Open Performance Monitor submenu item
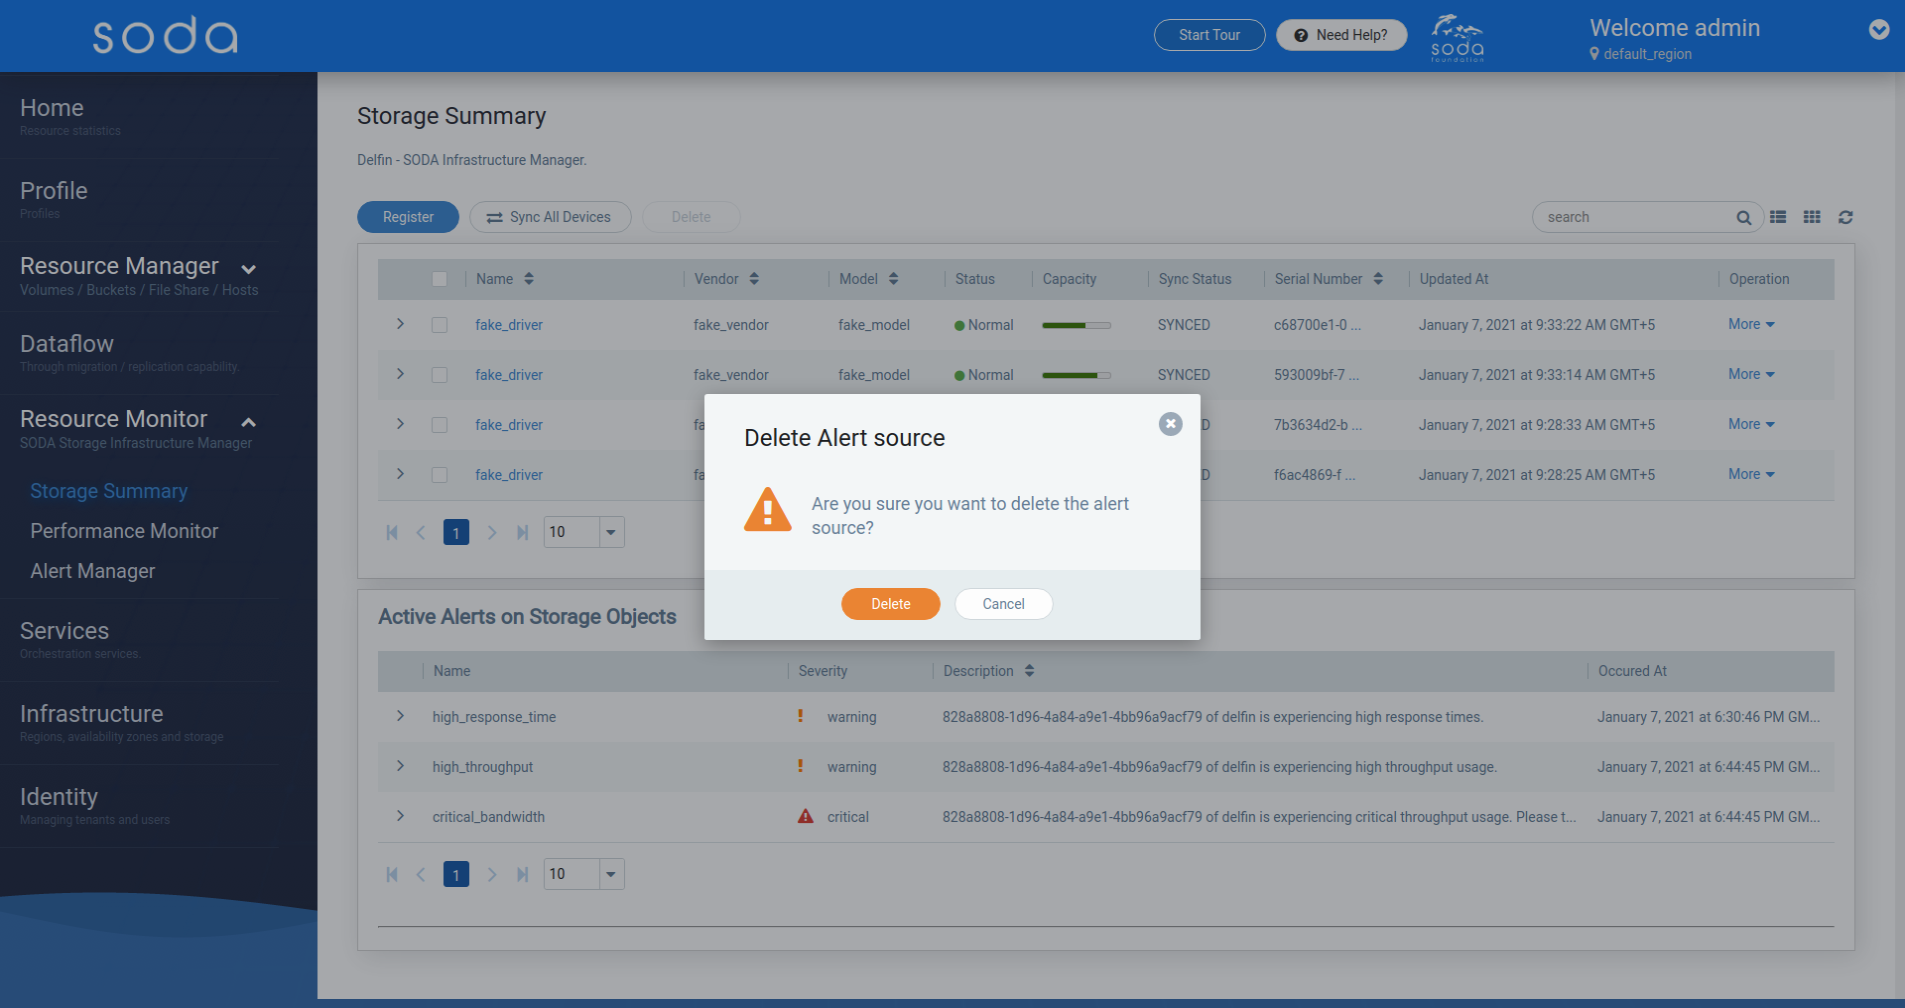This screenshot has height=1008, width=1905. pyautogui.click(x=124, y=531)
